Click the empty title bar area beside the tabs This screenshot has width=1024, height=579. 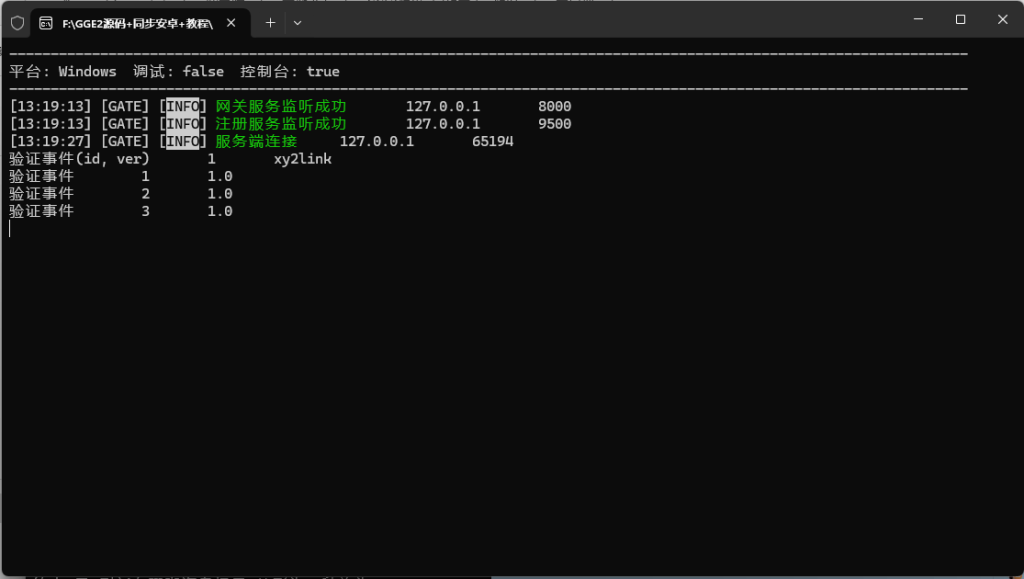[x=600, y=20]
